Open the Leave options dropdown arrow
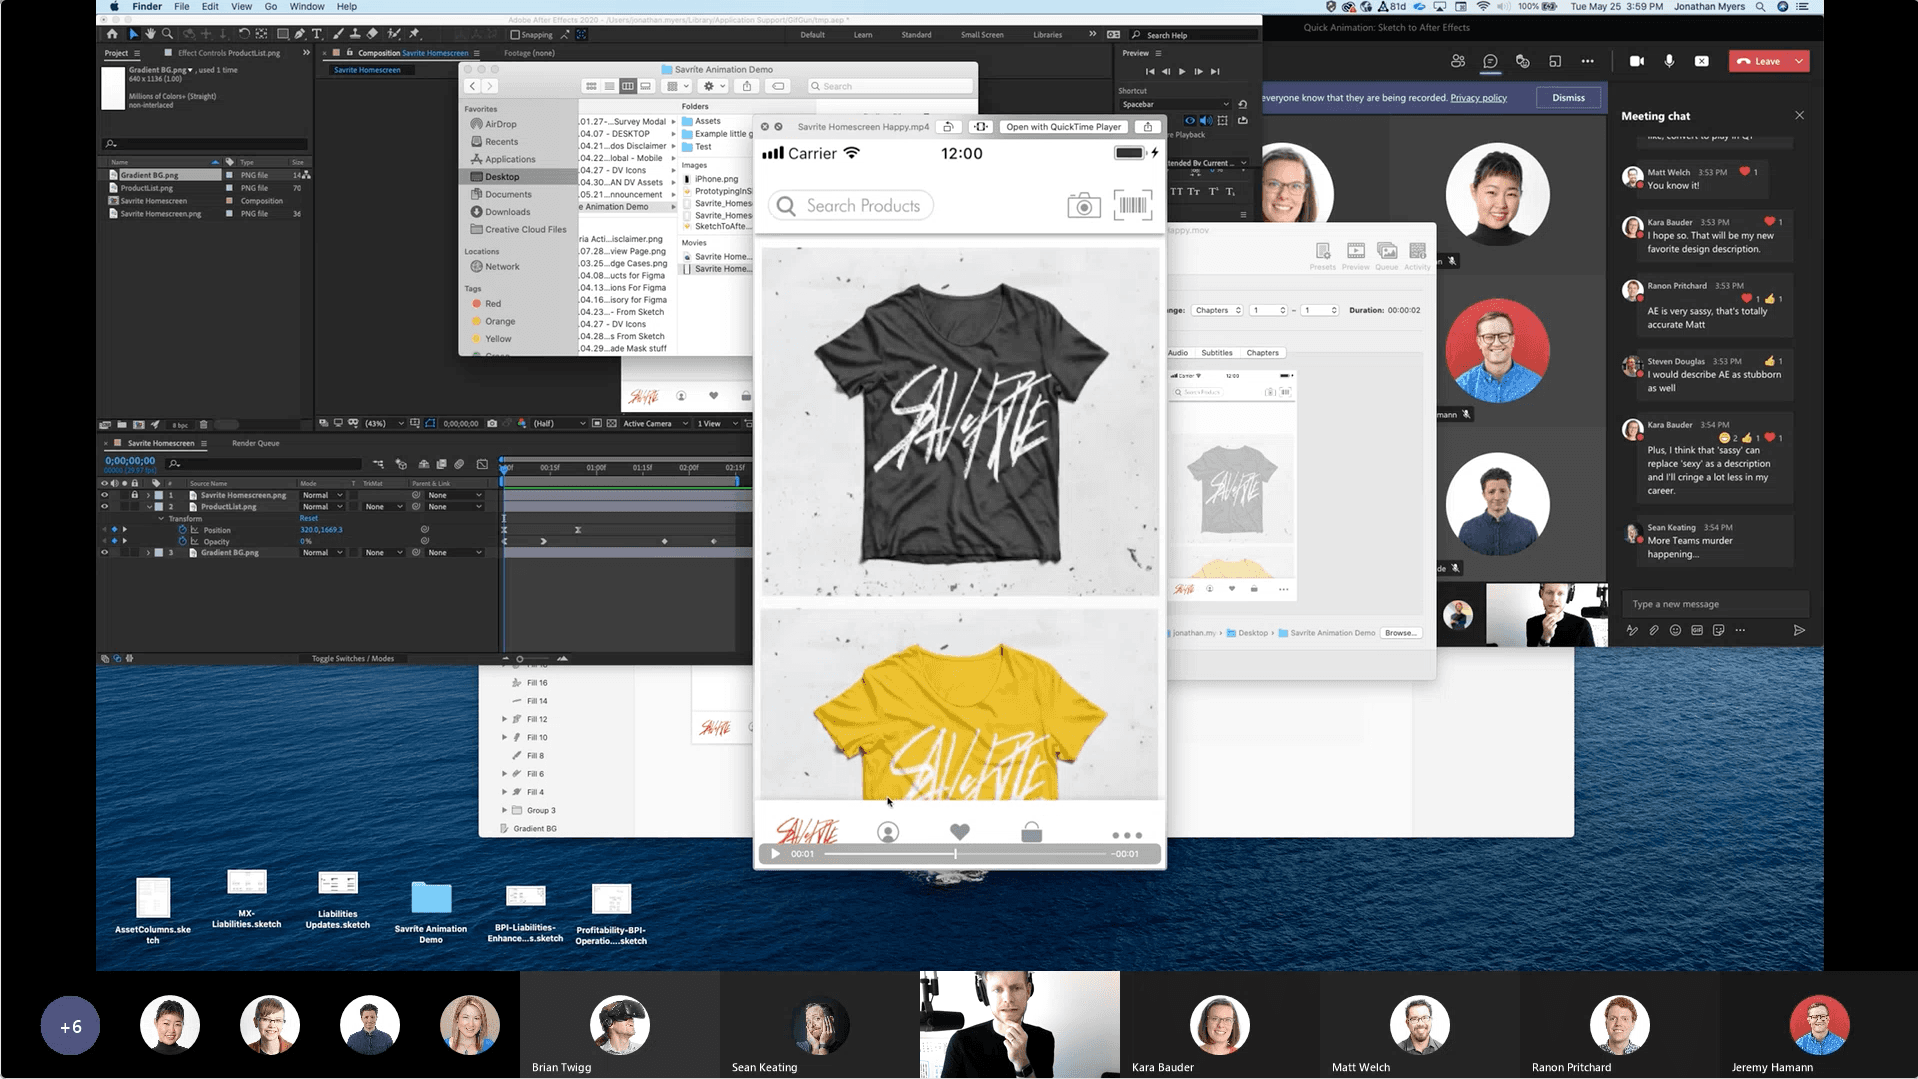1918x1079 pixels. 1799,61
